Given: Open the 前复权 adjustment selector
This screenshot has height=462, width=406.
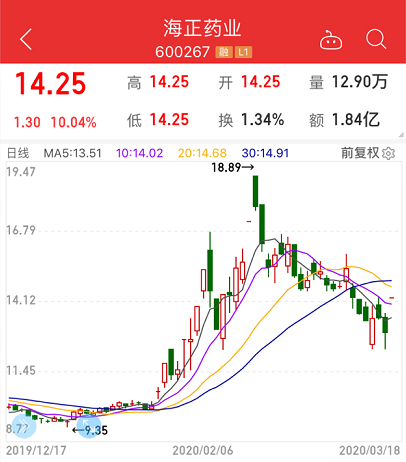Looking at the screenshot, I should [x=360, y=153].
